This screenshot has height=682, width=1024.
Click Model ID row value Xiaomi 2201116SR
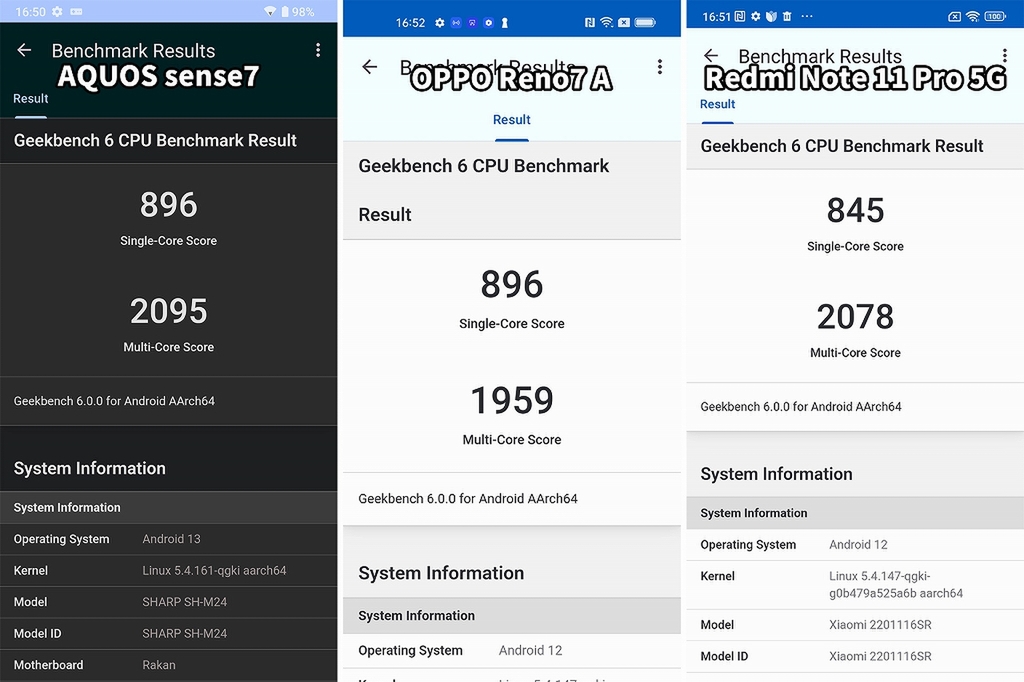[x=880, y=656]
